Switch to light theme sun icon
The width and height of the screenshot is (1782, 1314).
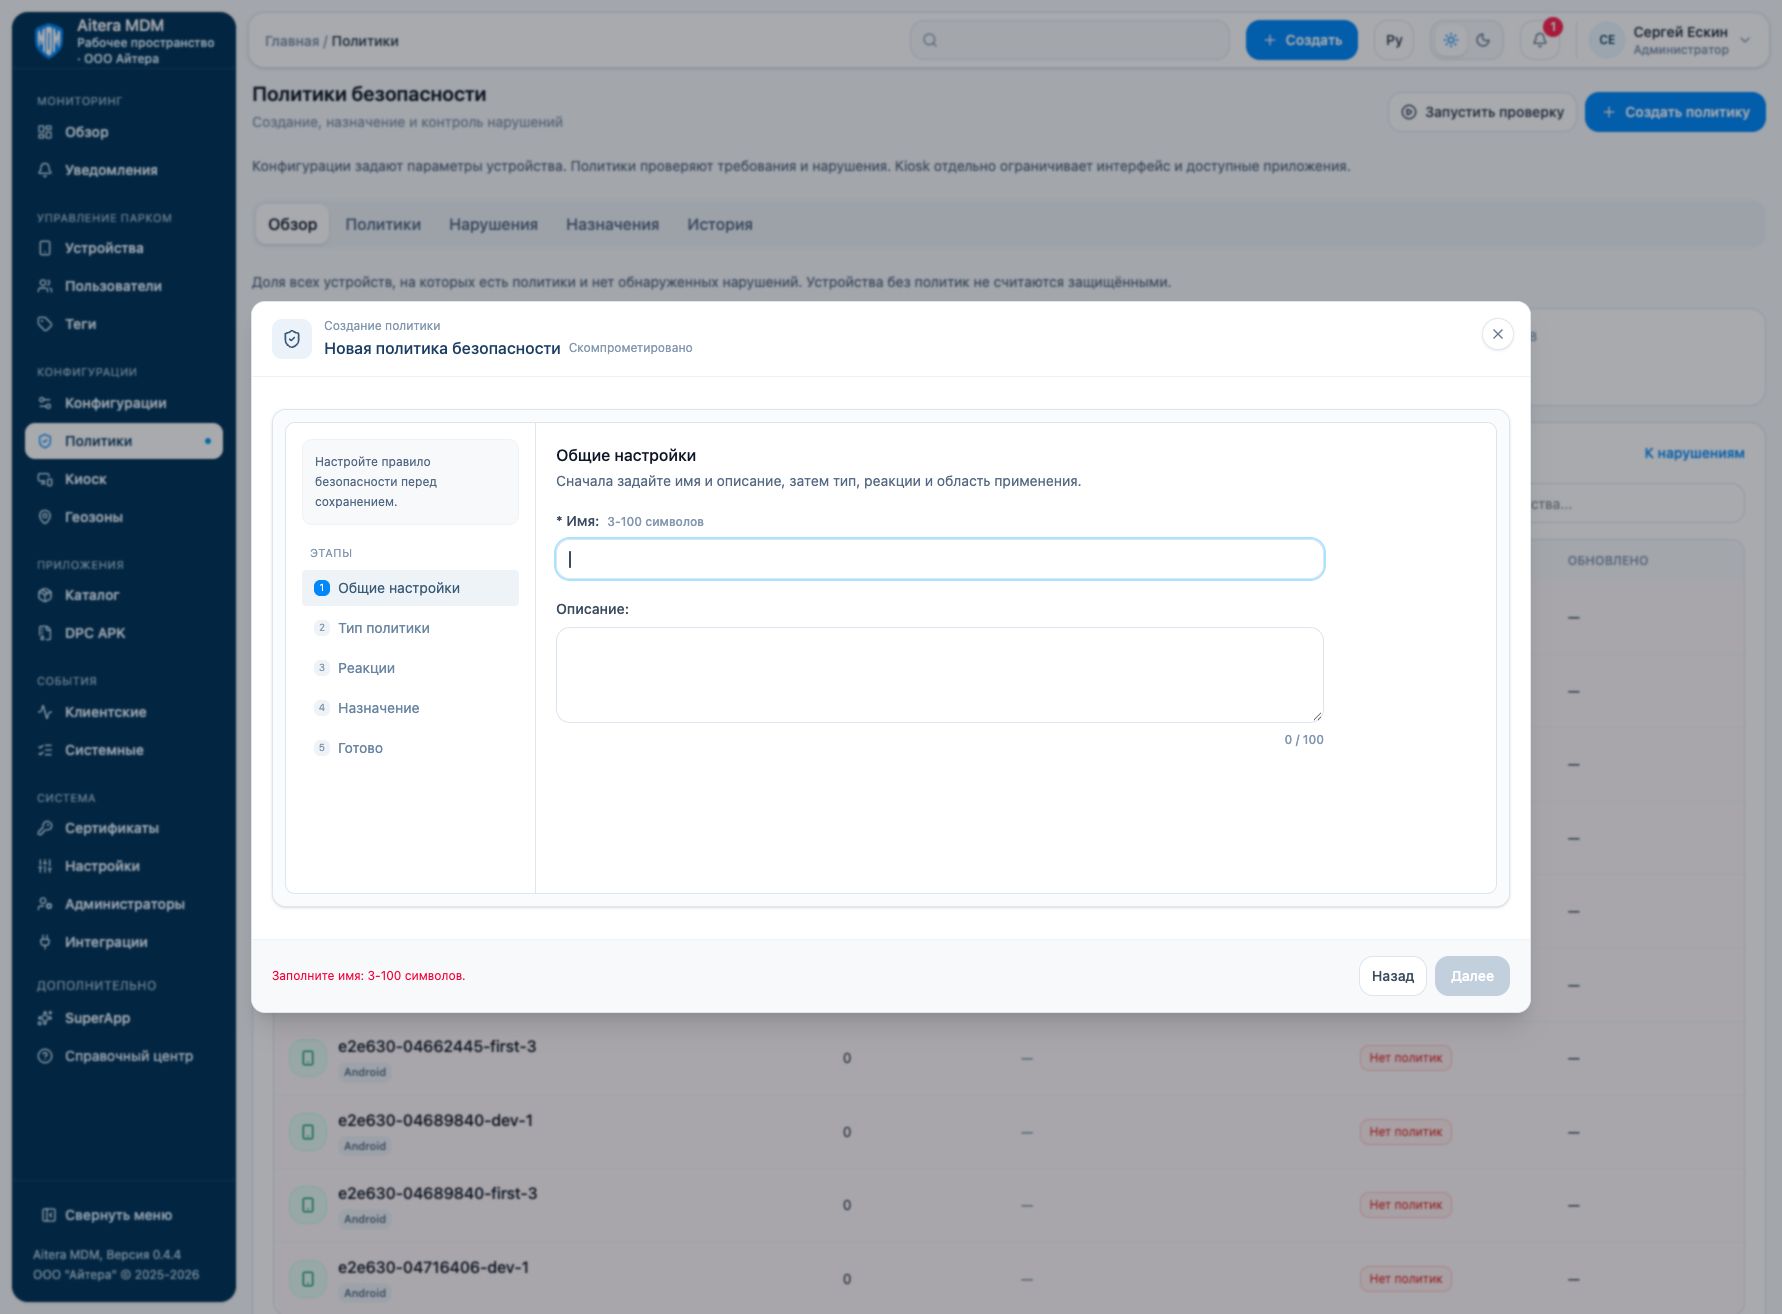[1451, 40]
